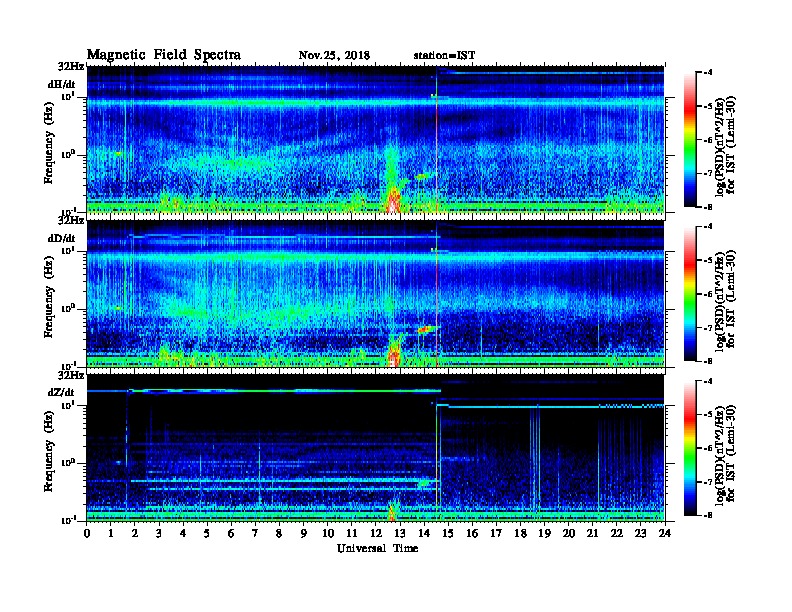Click the hour 10 tick label
Screen dimensions: 792x612
[x=328, y=534]
